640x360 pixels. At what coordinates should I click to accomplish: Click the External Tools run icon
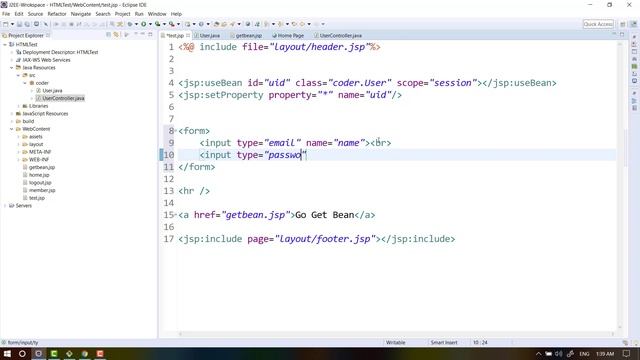(x=172, y=24)
